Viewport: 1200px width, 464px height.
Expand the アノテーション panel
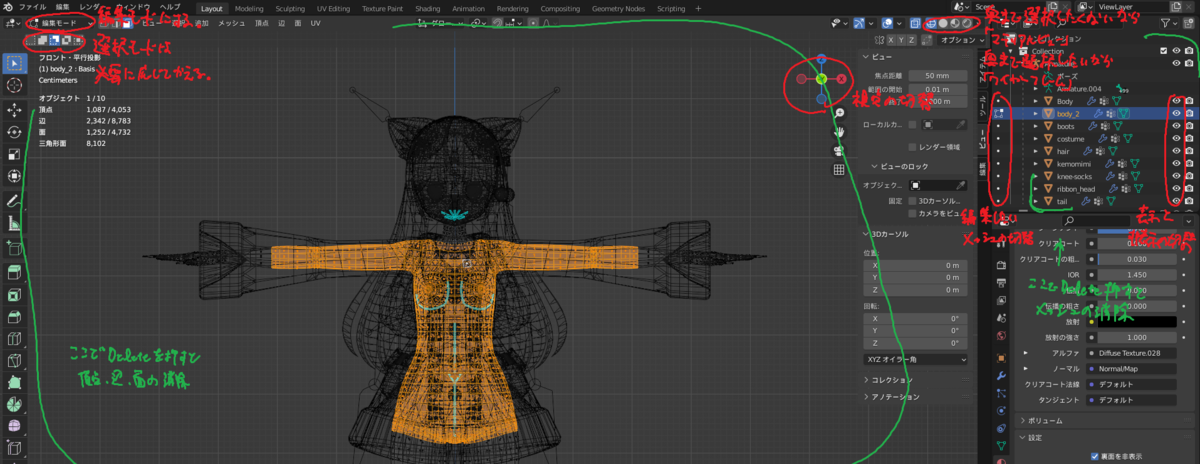click(866, 397)
